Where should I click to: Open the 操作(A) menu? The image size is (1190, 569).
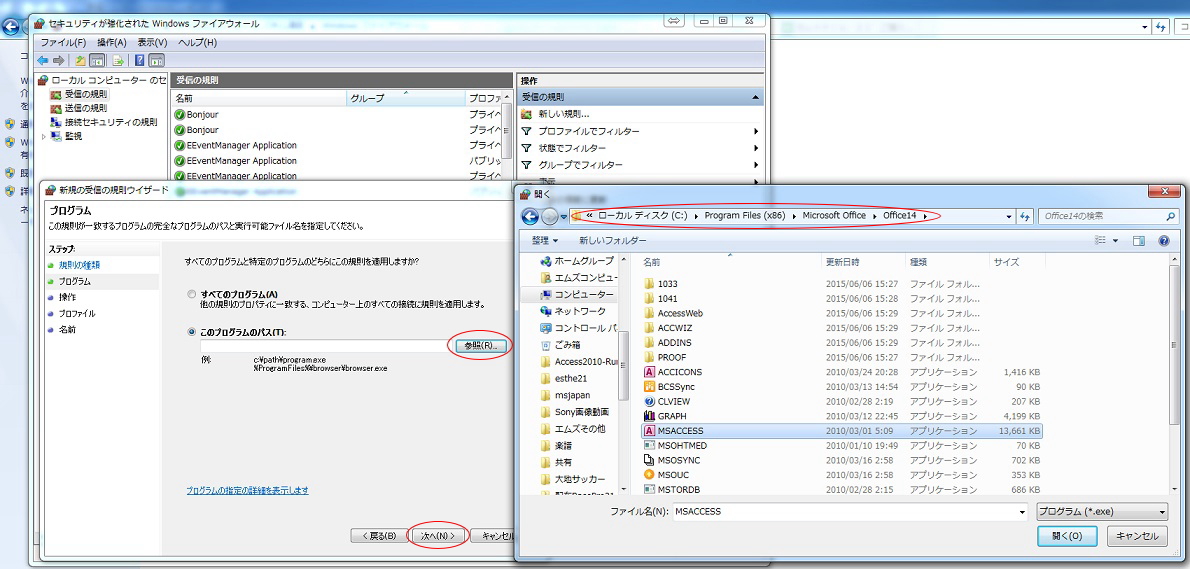[112, 42]
